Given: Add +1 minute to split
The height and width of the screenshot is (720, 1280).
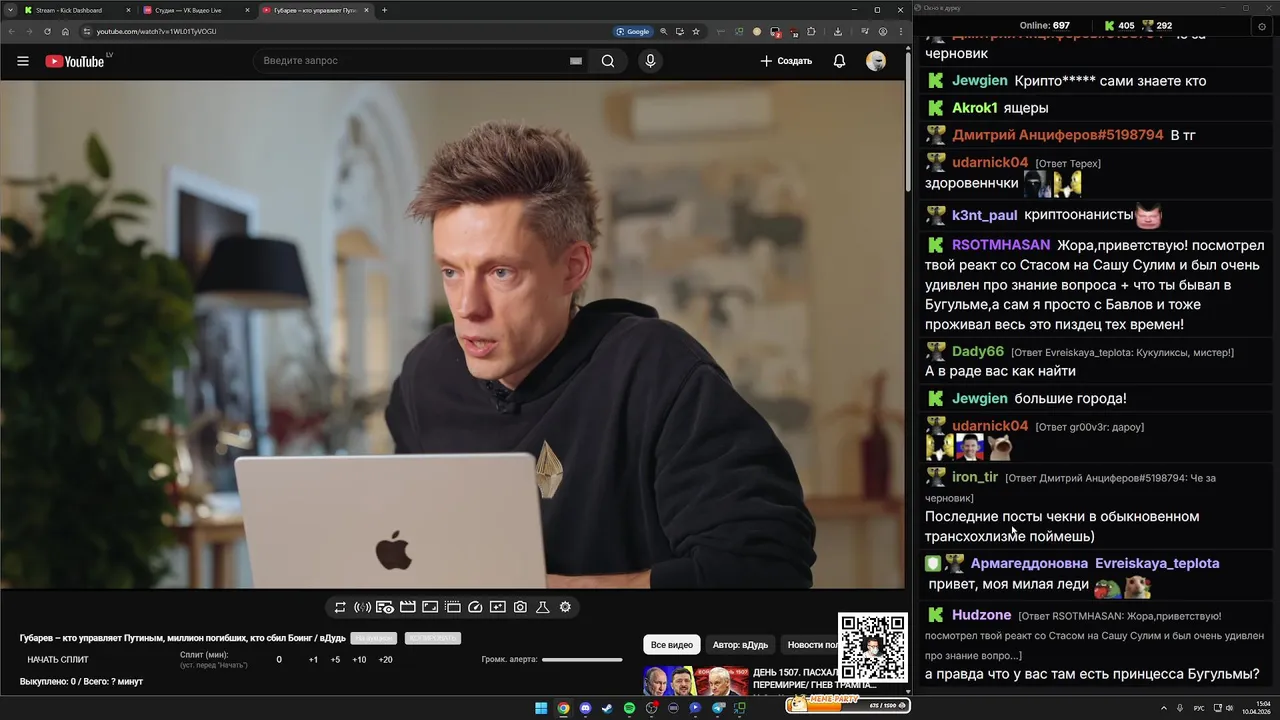Looking at the screenshot, I should pos(313,660).
